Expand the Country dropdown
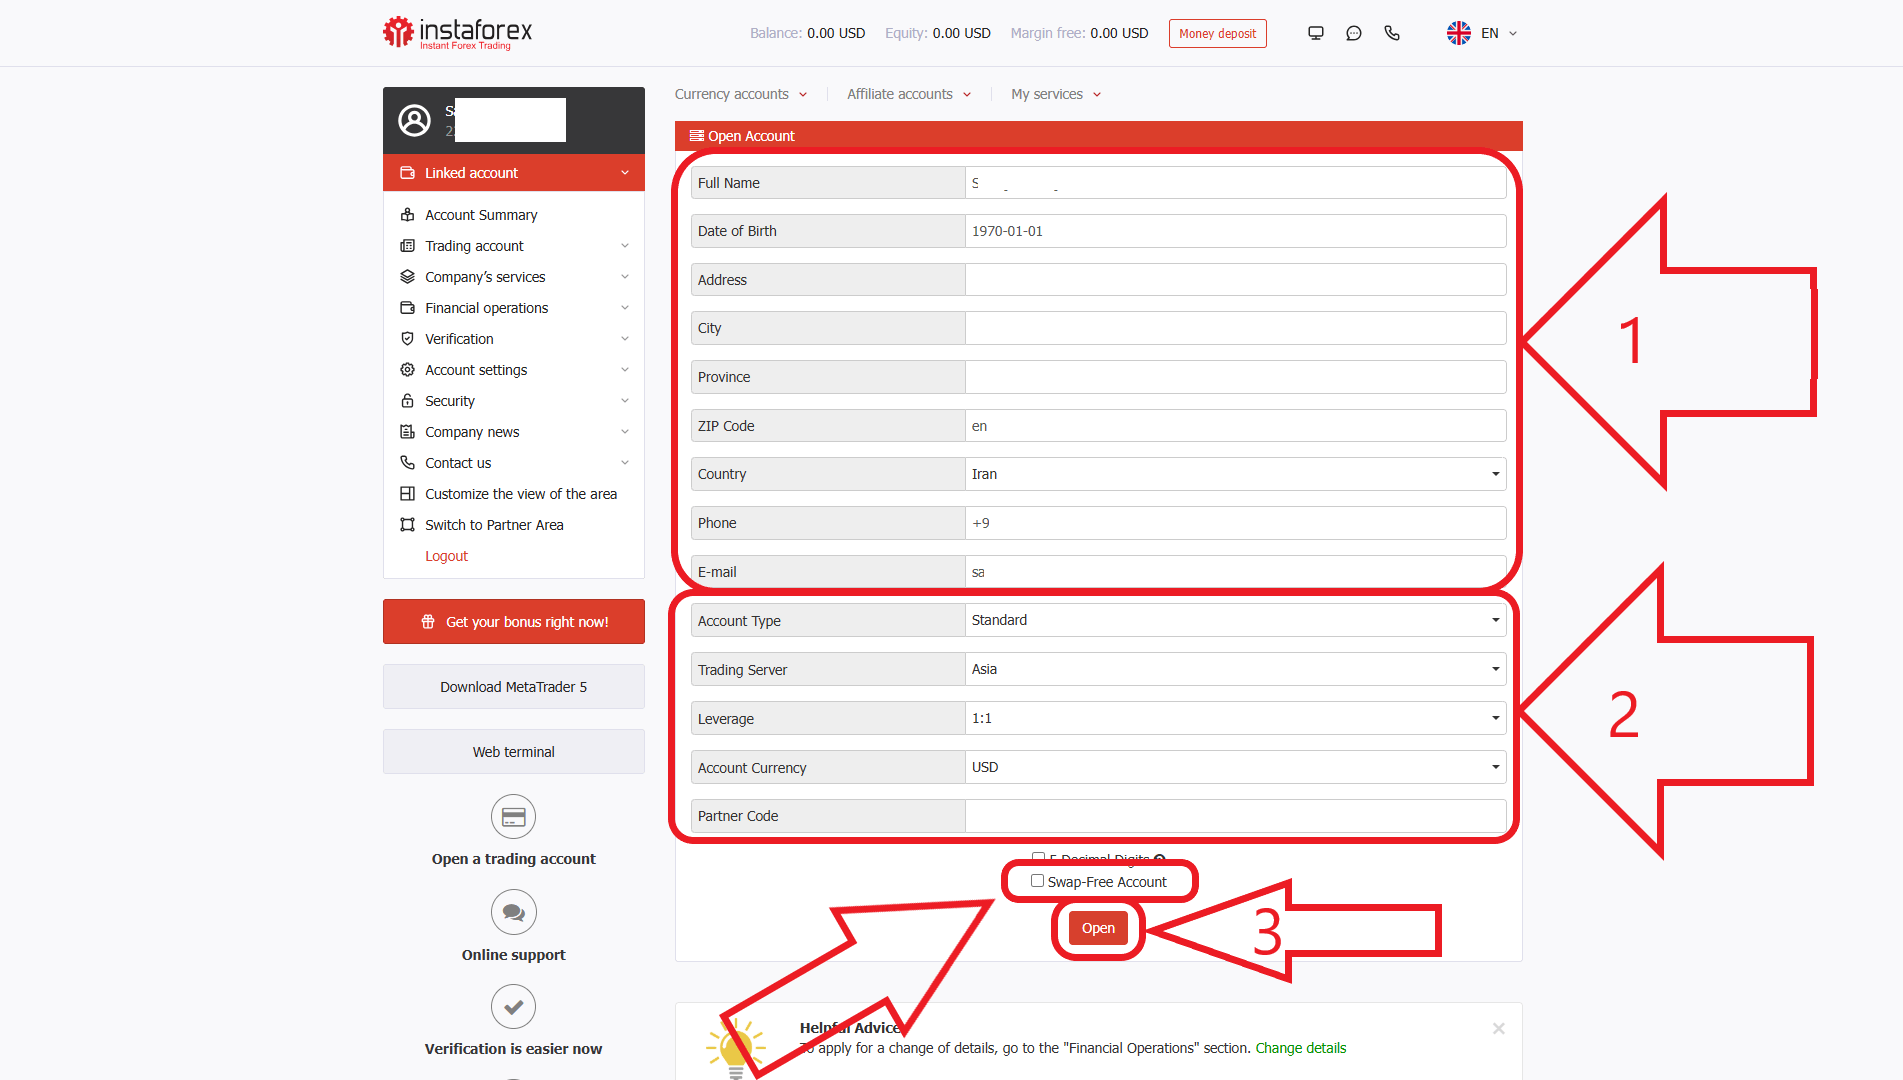Viewport: 1903px width, 1080px height. pyautogui.click(x=1235, y=474)
